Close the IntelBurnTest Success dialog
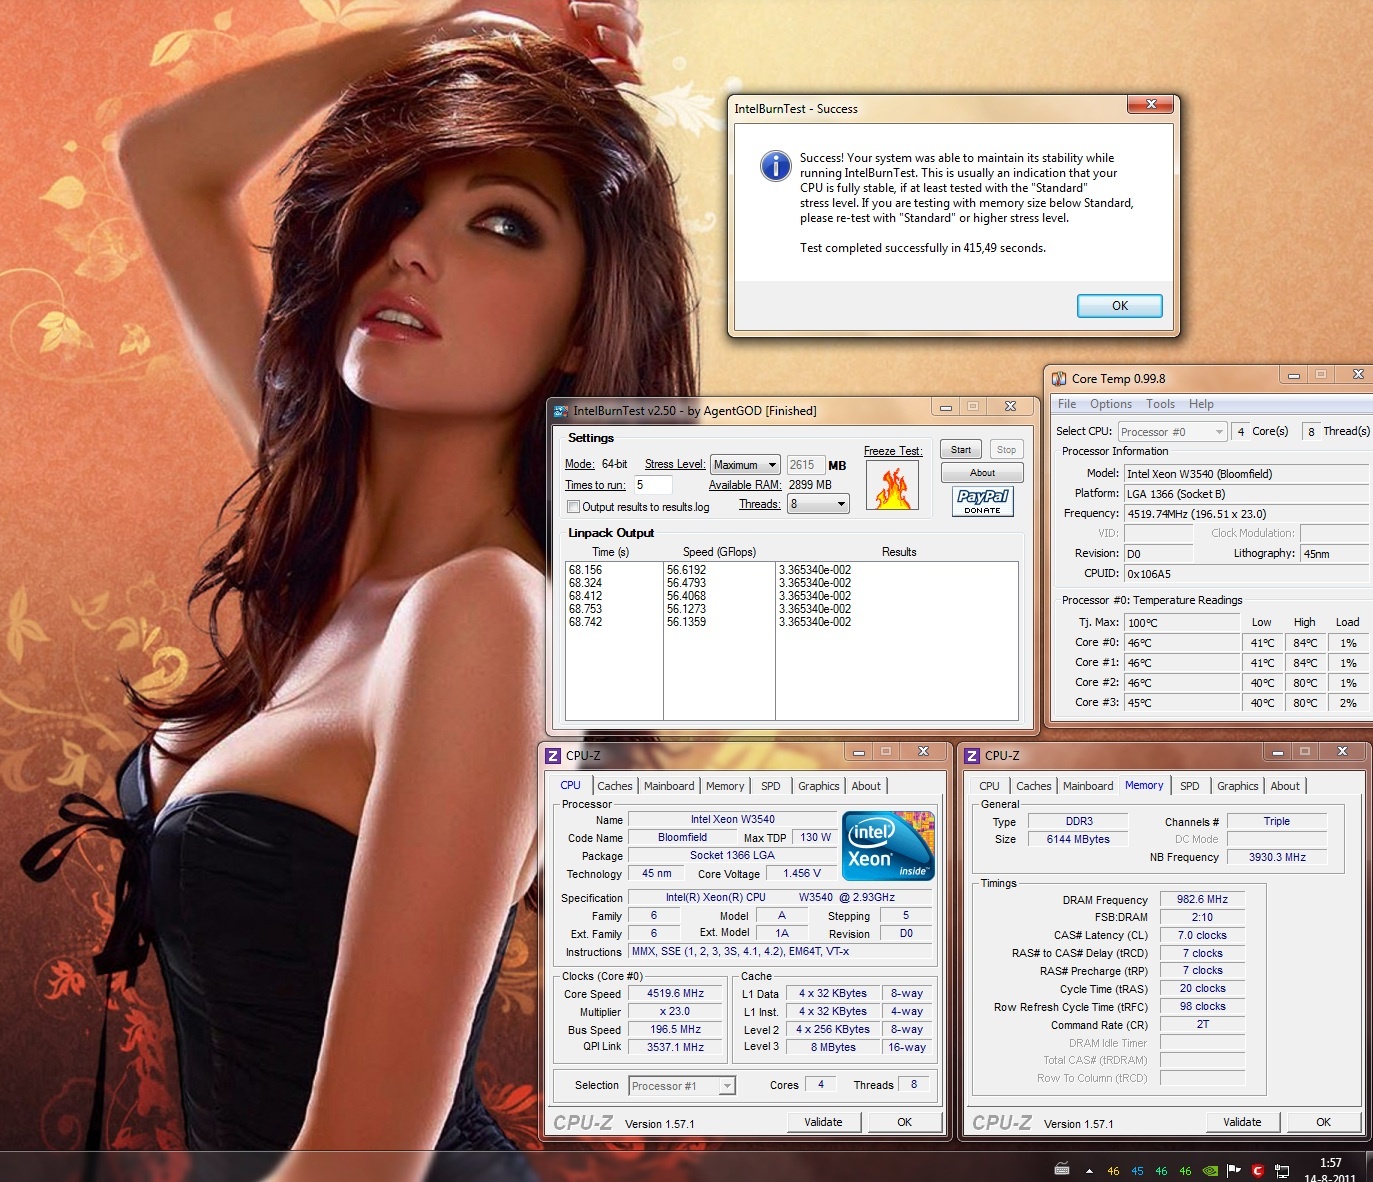 (x=1151, y=104)
